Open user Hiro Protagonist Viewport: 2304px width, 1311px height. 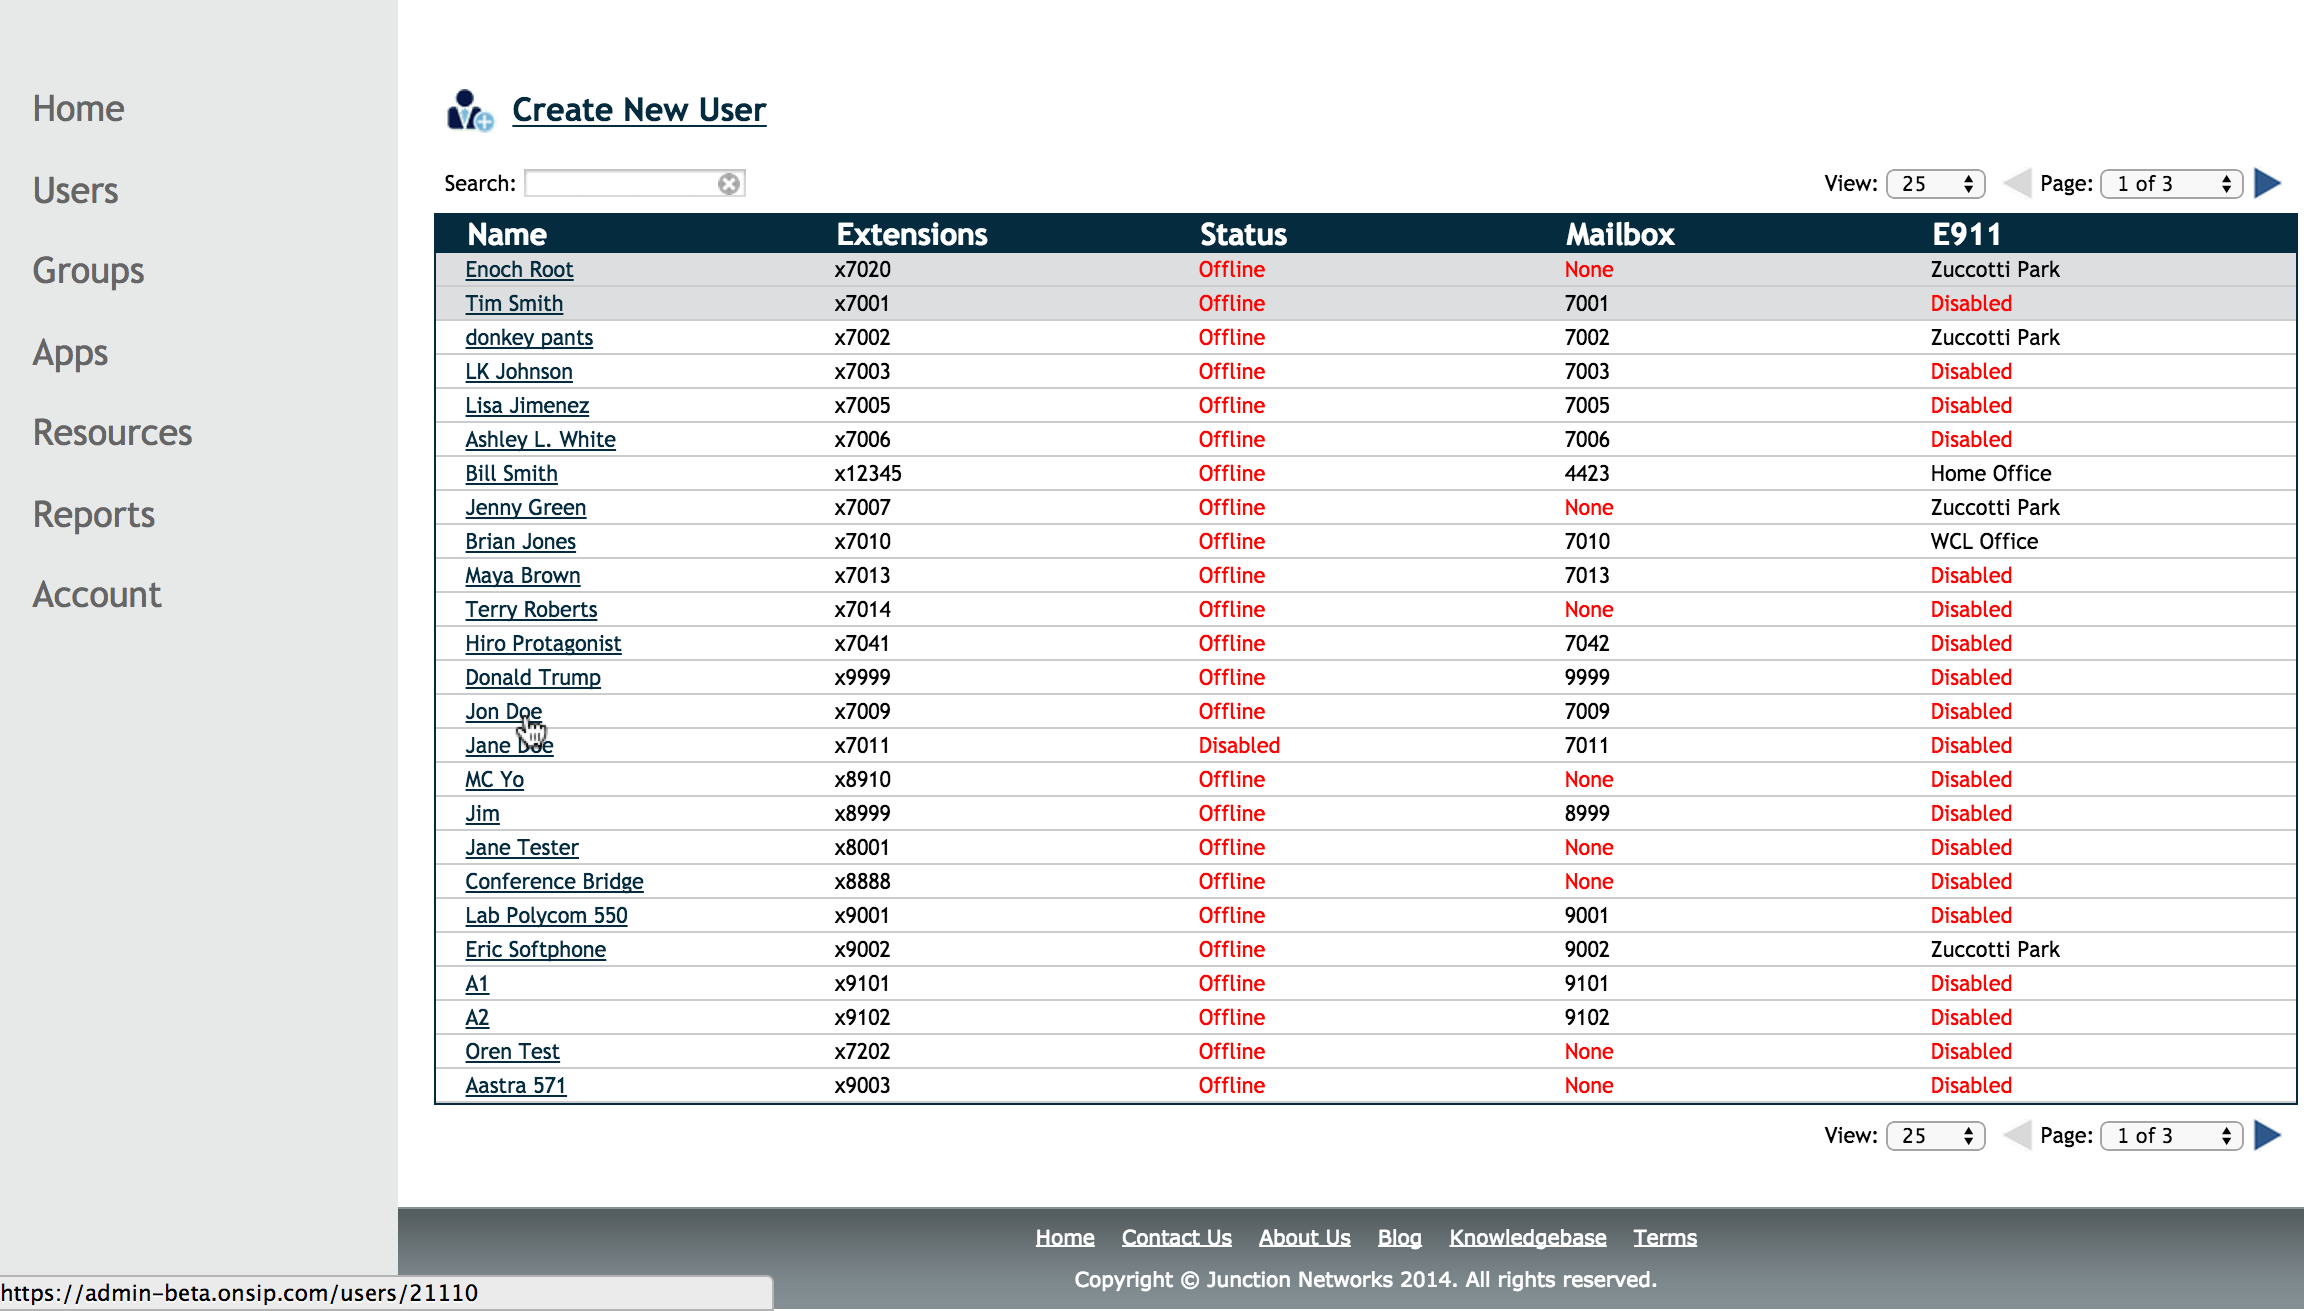(543, 644)
